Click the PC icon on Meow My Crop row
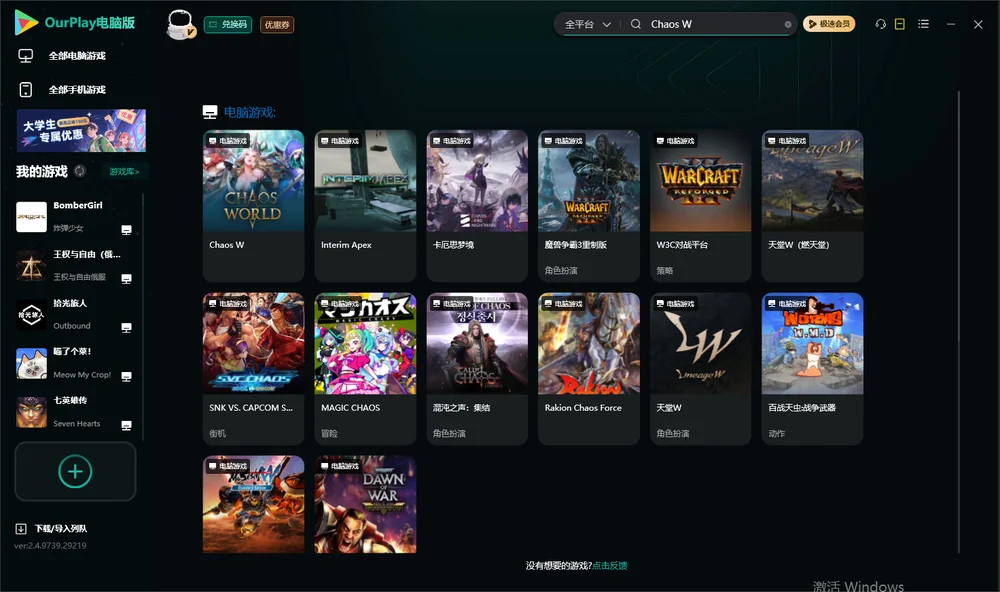The width and height of the screenshot is (1000, 592). tap(126, 376)
